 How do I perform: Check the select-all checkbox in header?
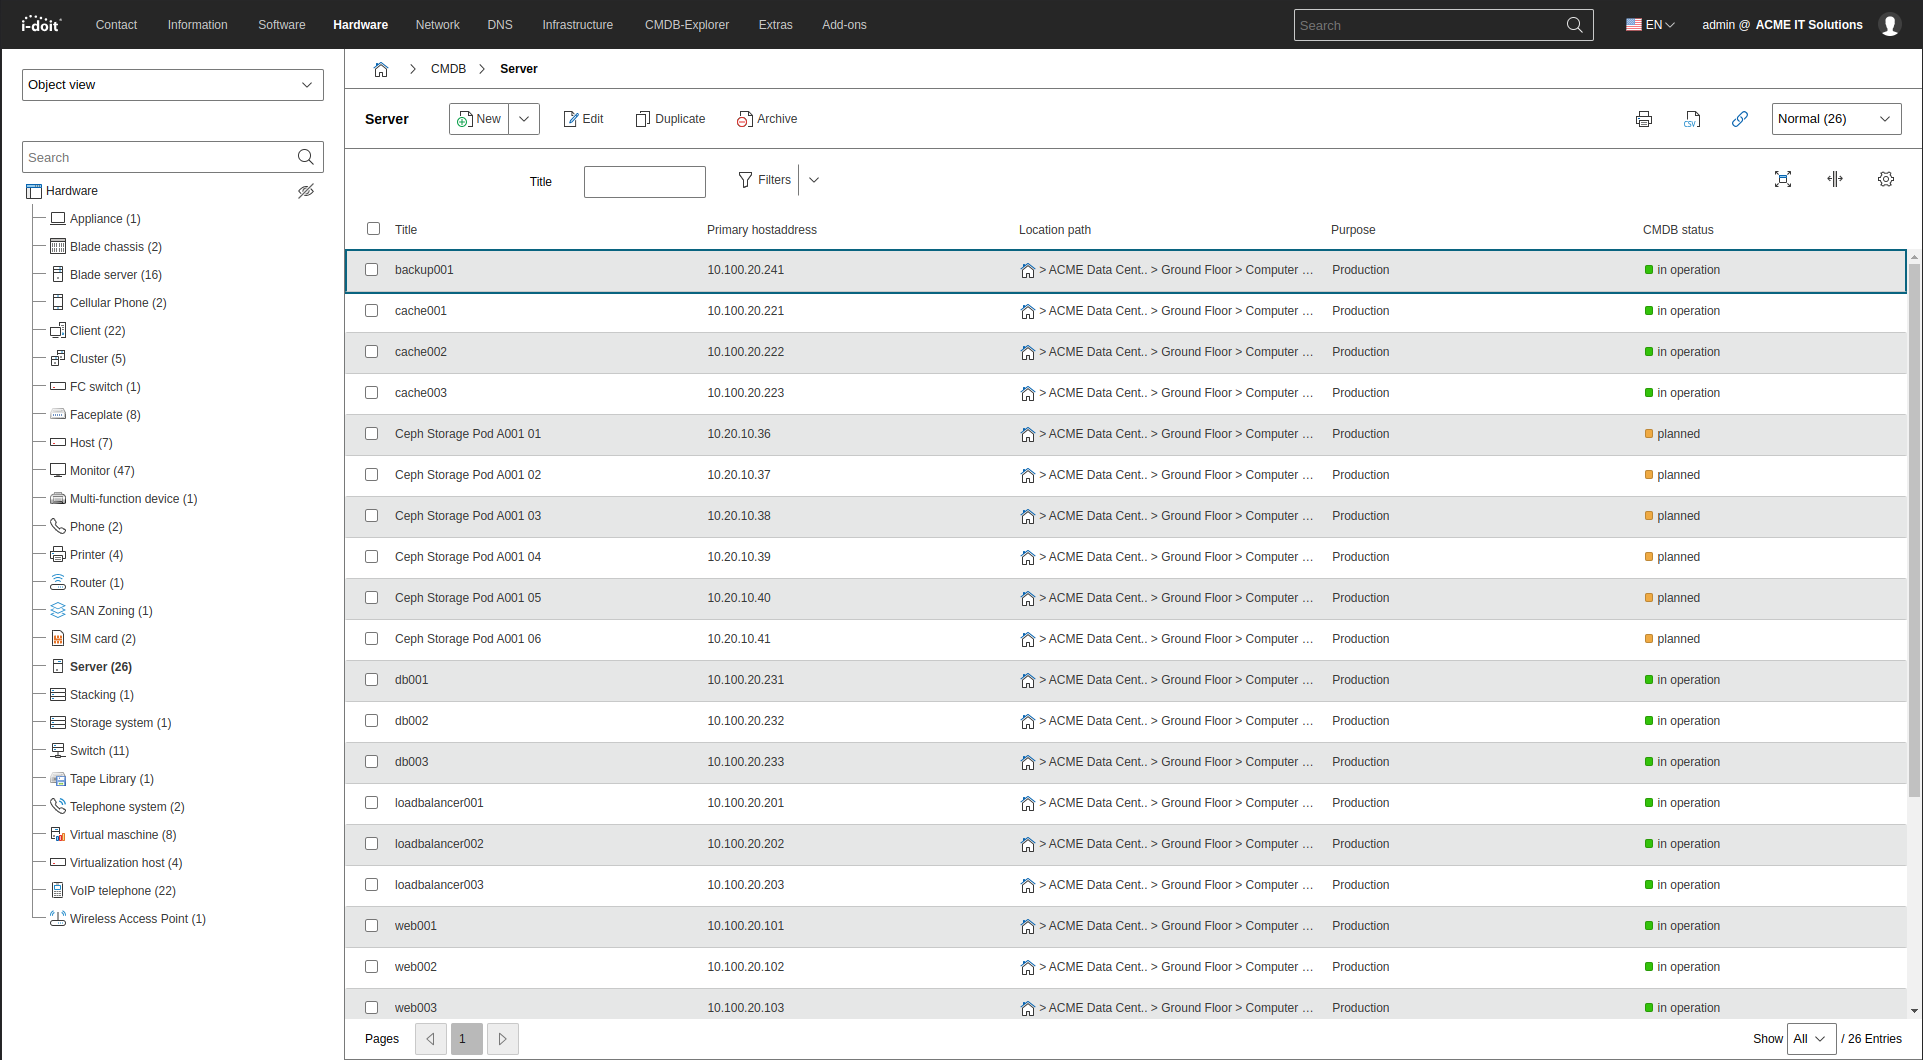[373, 229]
